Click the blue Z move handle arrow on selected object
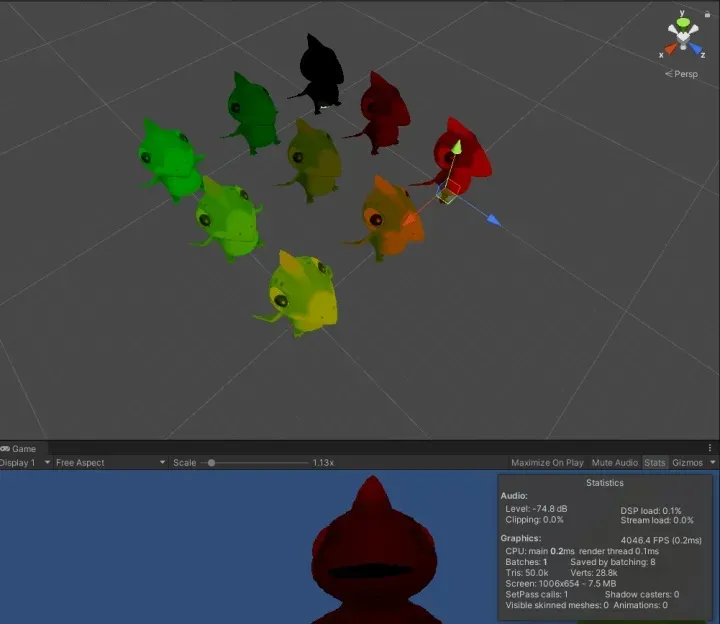Screen dimensions: 720x624 (493, 219)
